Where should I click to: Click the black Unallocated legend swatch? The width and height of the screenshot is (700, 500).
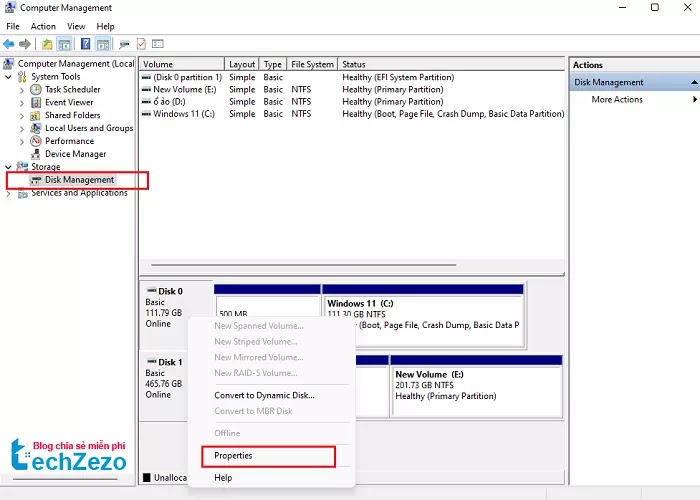[146, 478]
